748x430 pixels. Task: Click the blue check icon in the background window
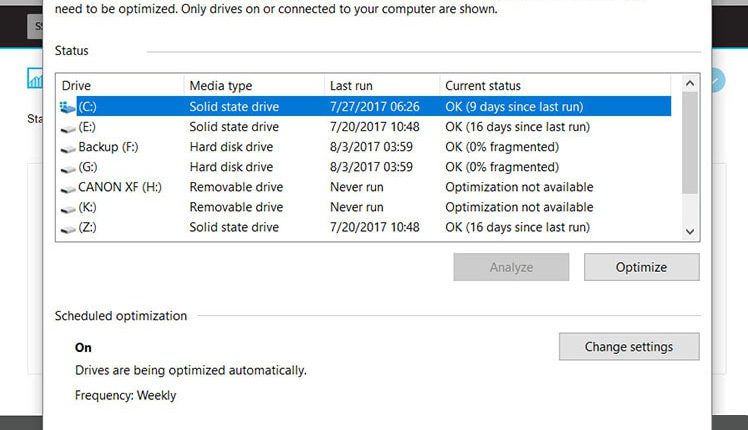pyautogui.click(x=718, y=80)
